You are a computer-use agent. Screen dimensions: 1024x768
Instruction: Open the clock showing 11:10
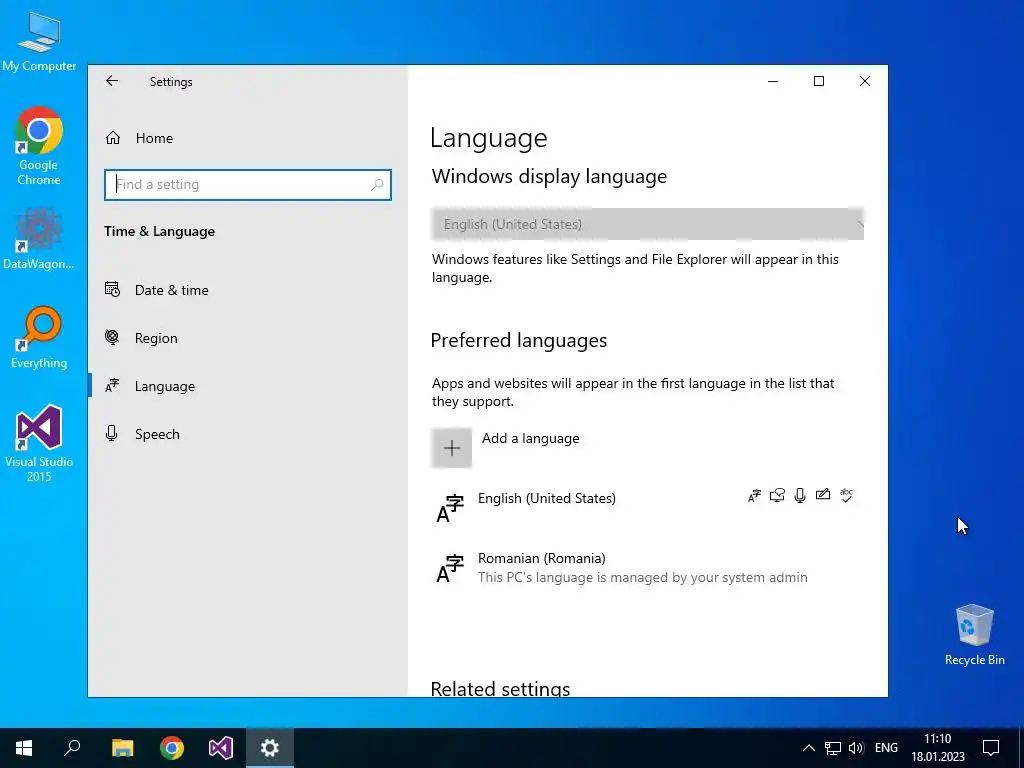(x=938, y=748)
